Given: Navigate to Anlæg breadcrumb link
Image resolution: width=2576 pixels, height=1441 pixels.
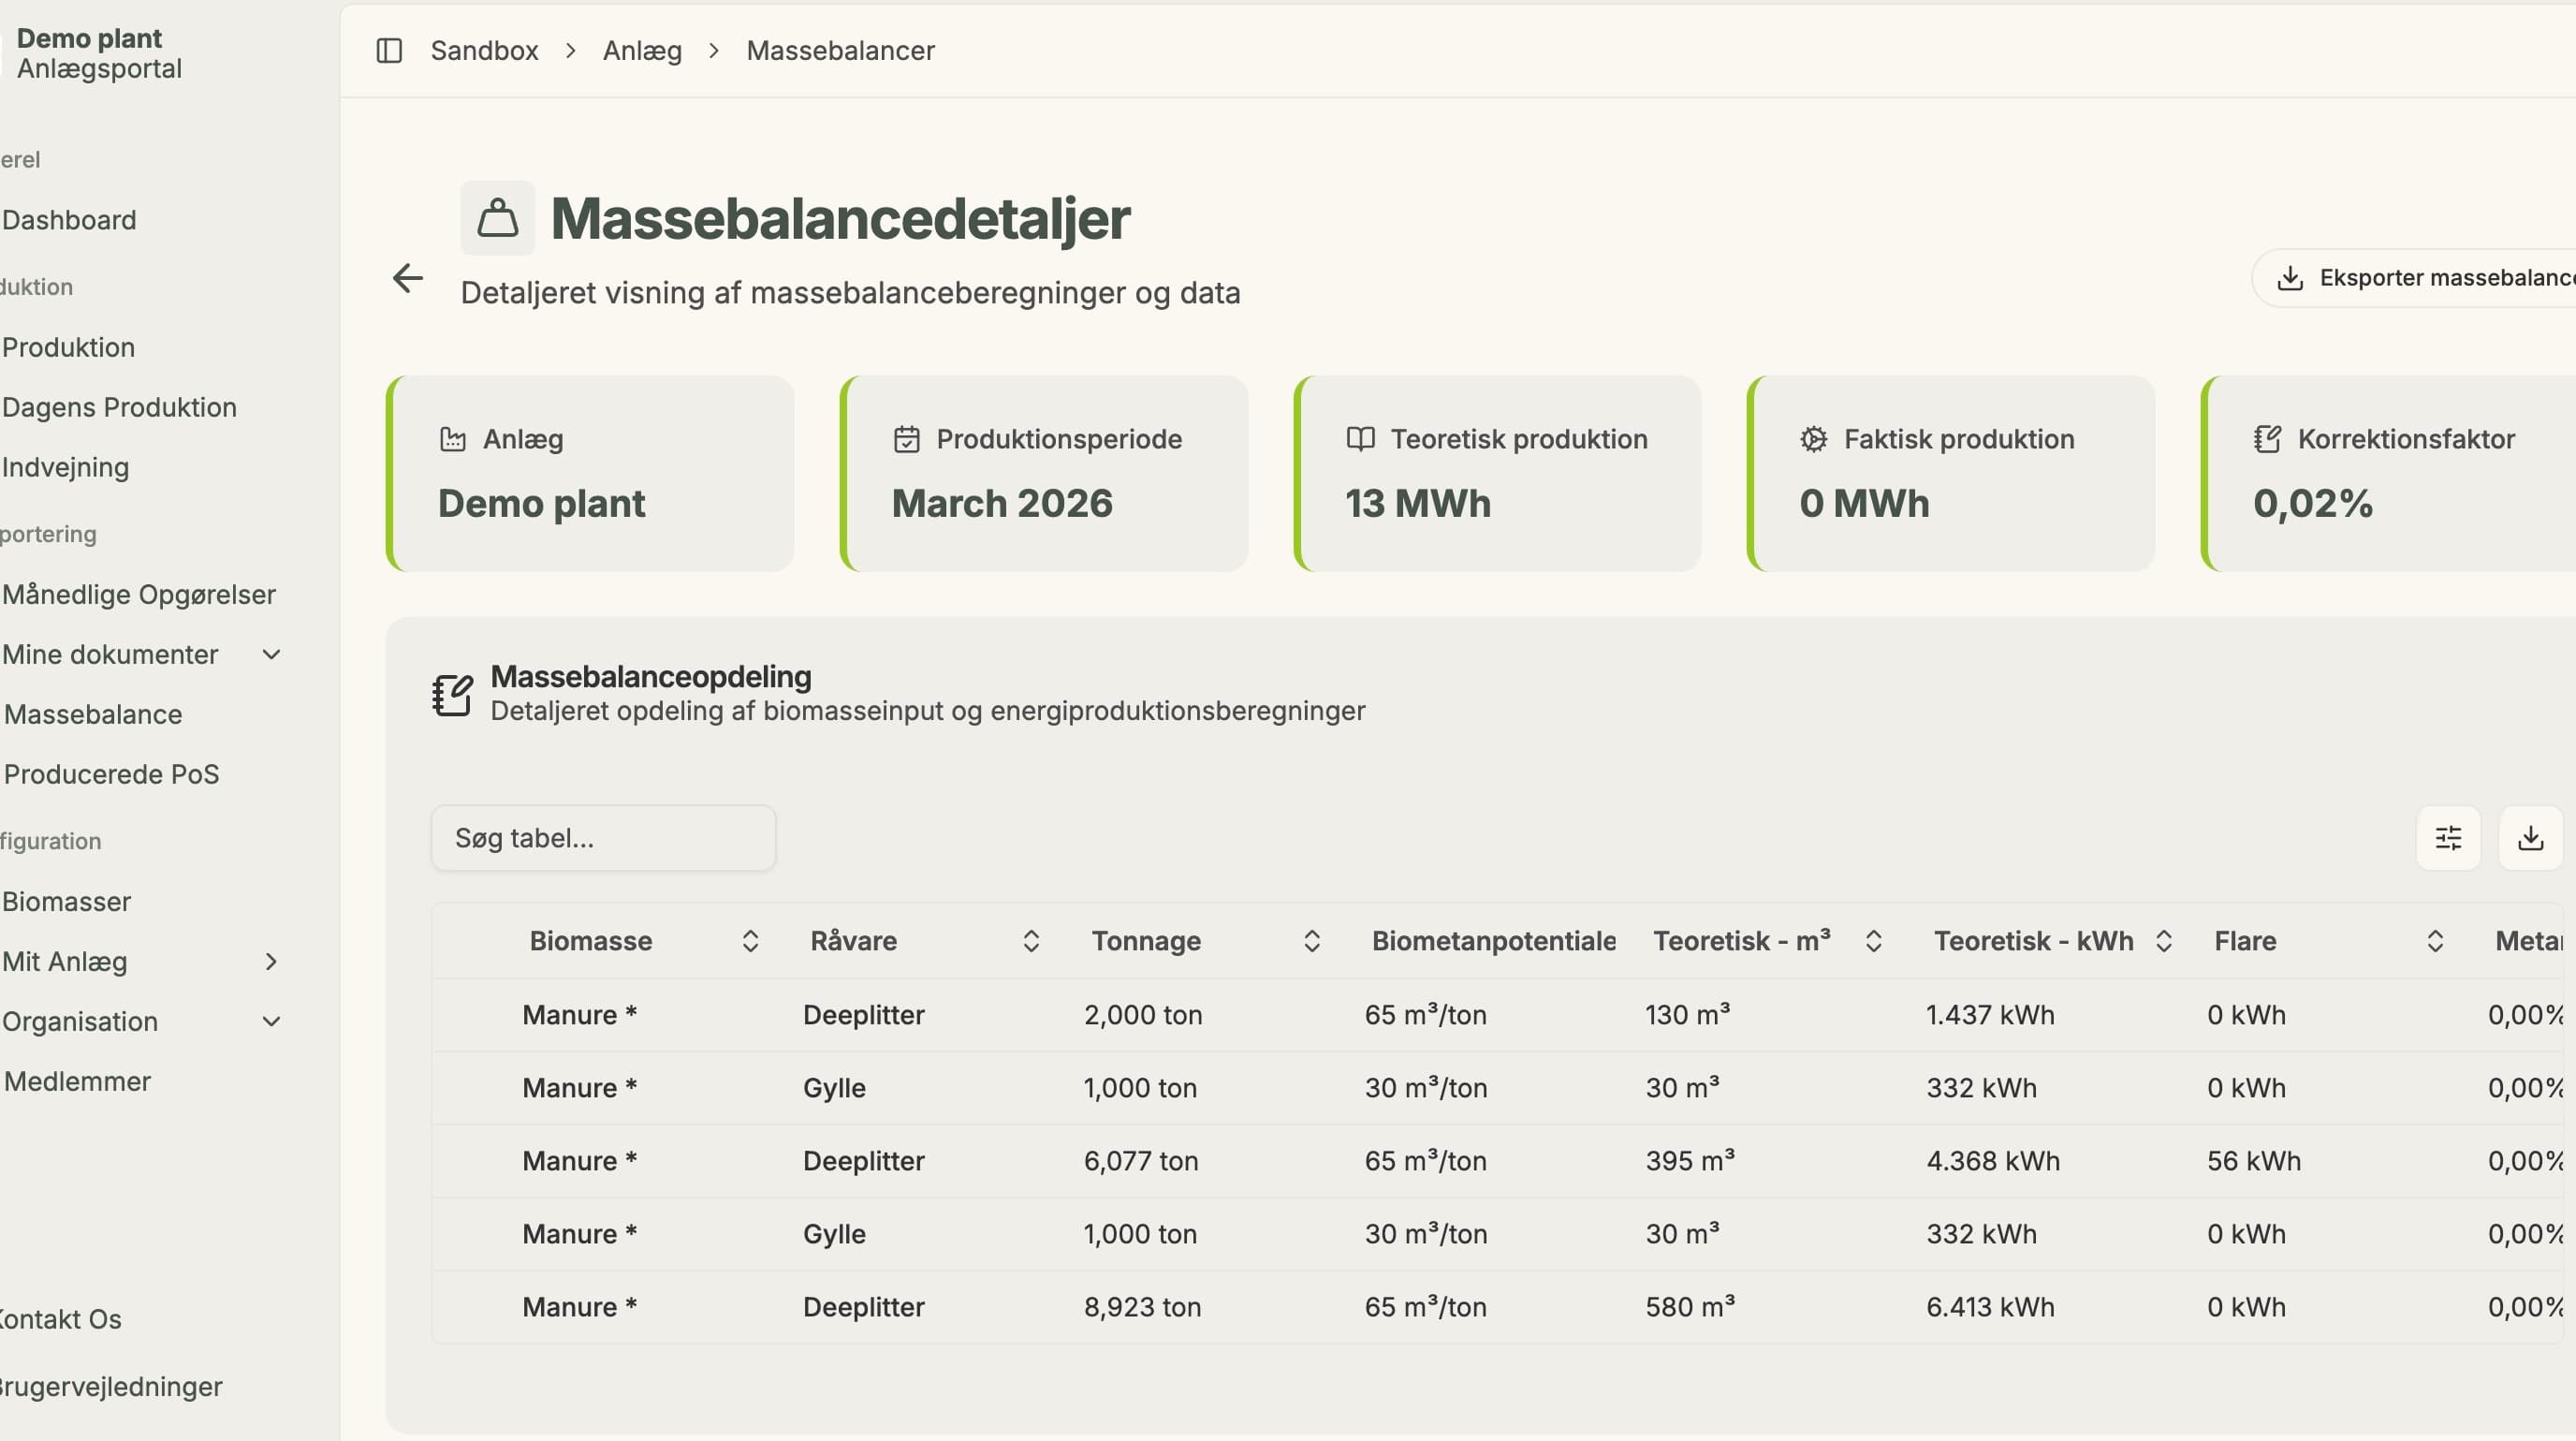Looking at the screenshot, I should tap(642, 51).
